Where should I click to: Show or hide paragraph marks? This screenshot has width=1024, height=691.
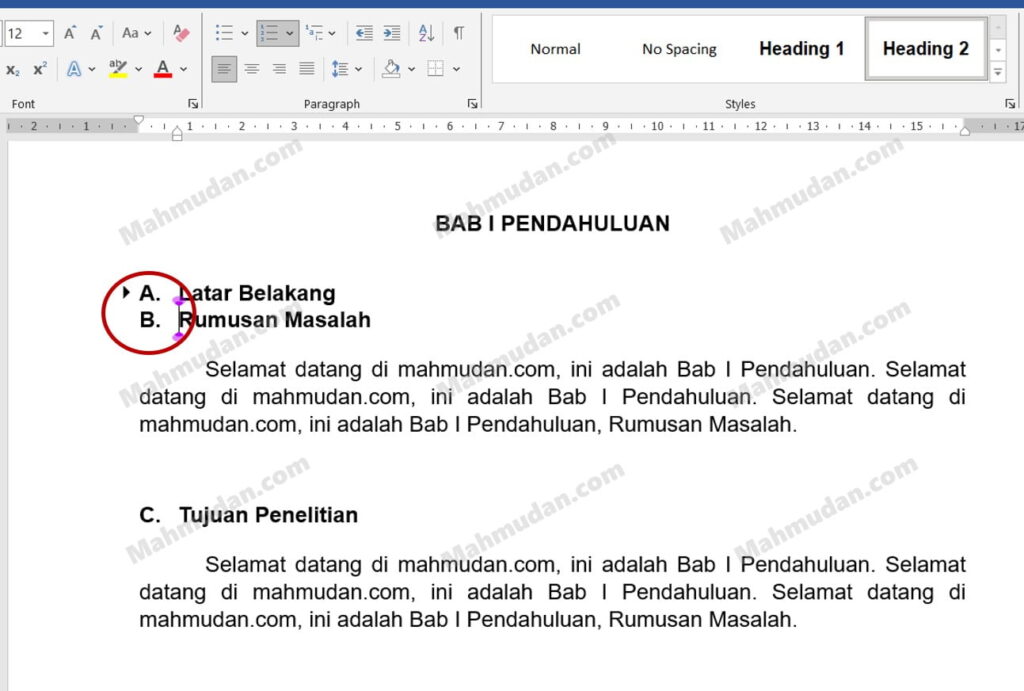point(458,33)
